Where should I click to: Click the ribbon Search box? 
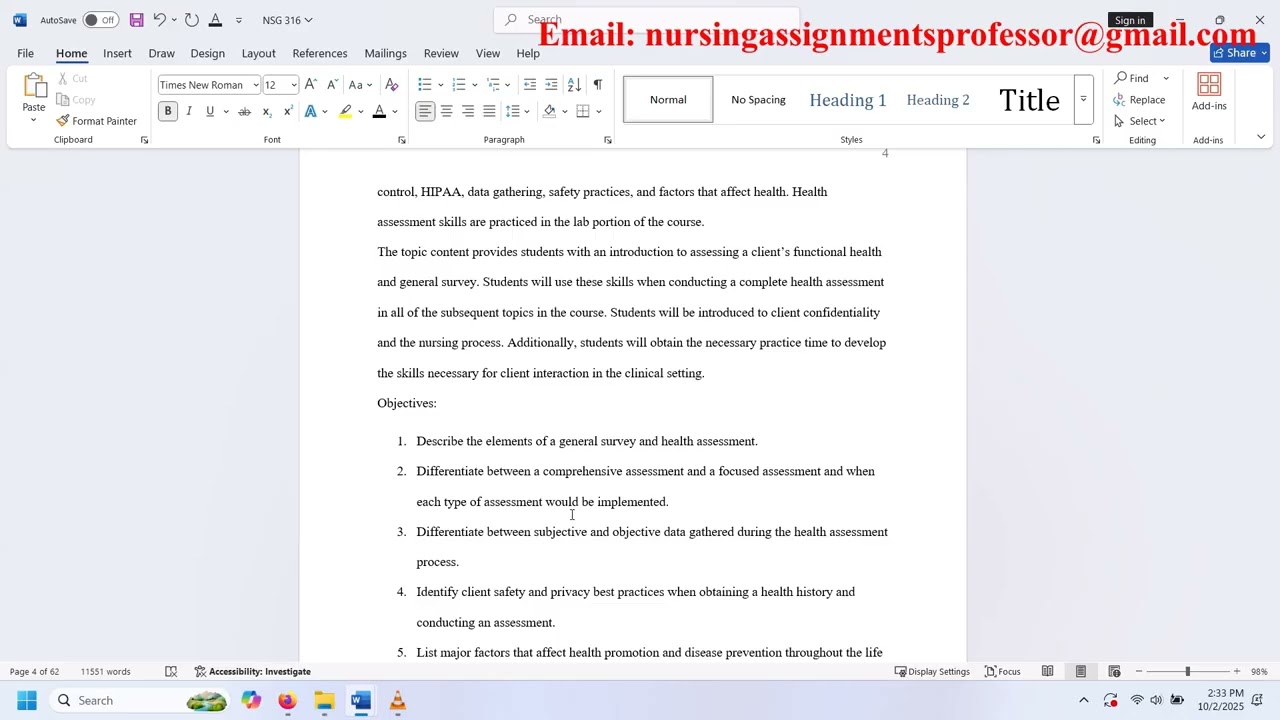(647, 20)
